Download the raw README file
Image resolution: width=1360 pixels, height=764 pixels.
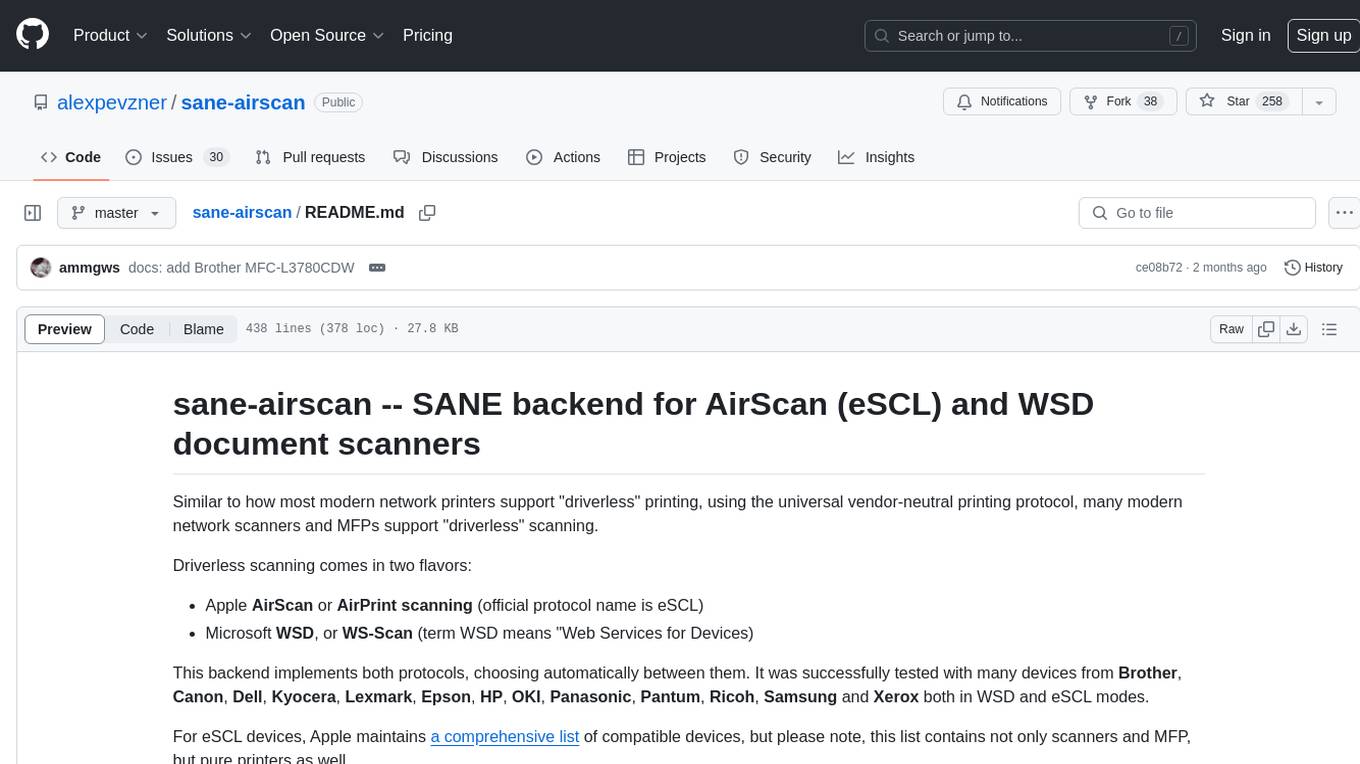(x=1293, y=329)
